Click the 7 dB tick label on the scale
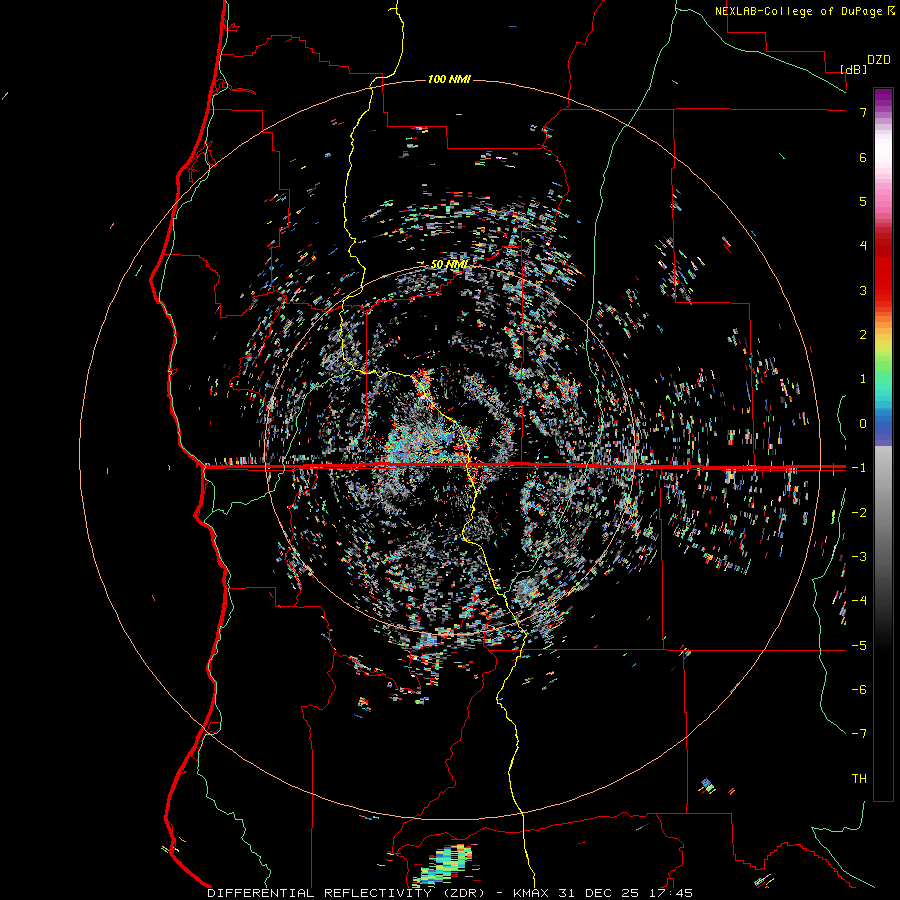Screen dimensions: 900x900 [863, 112]
